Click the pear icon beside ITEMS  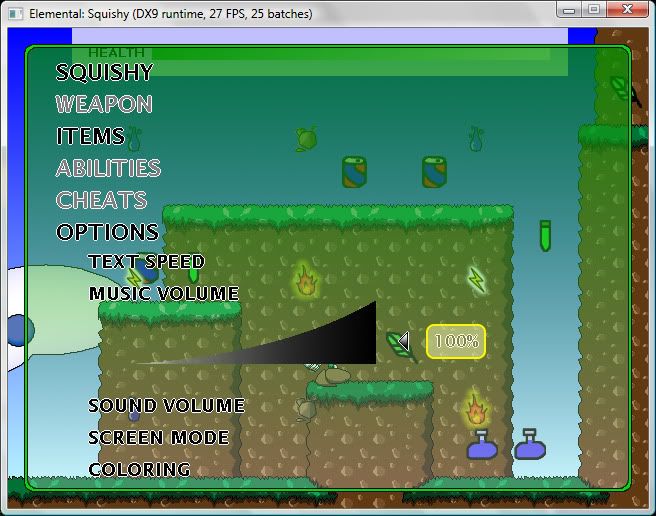pyautogui.click(x=134, y=139)
